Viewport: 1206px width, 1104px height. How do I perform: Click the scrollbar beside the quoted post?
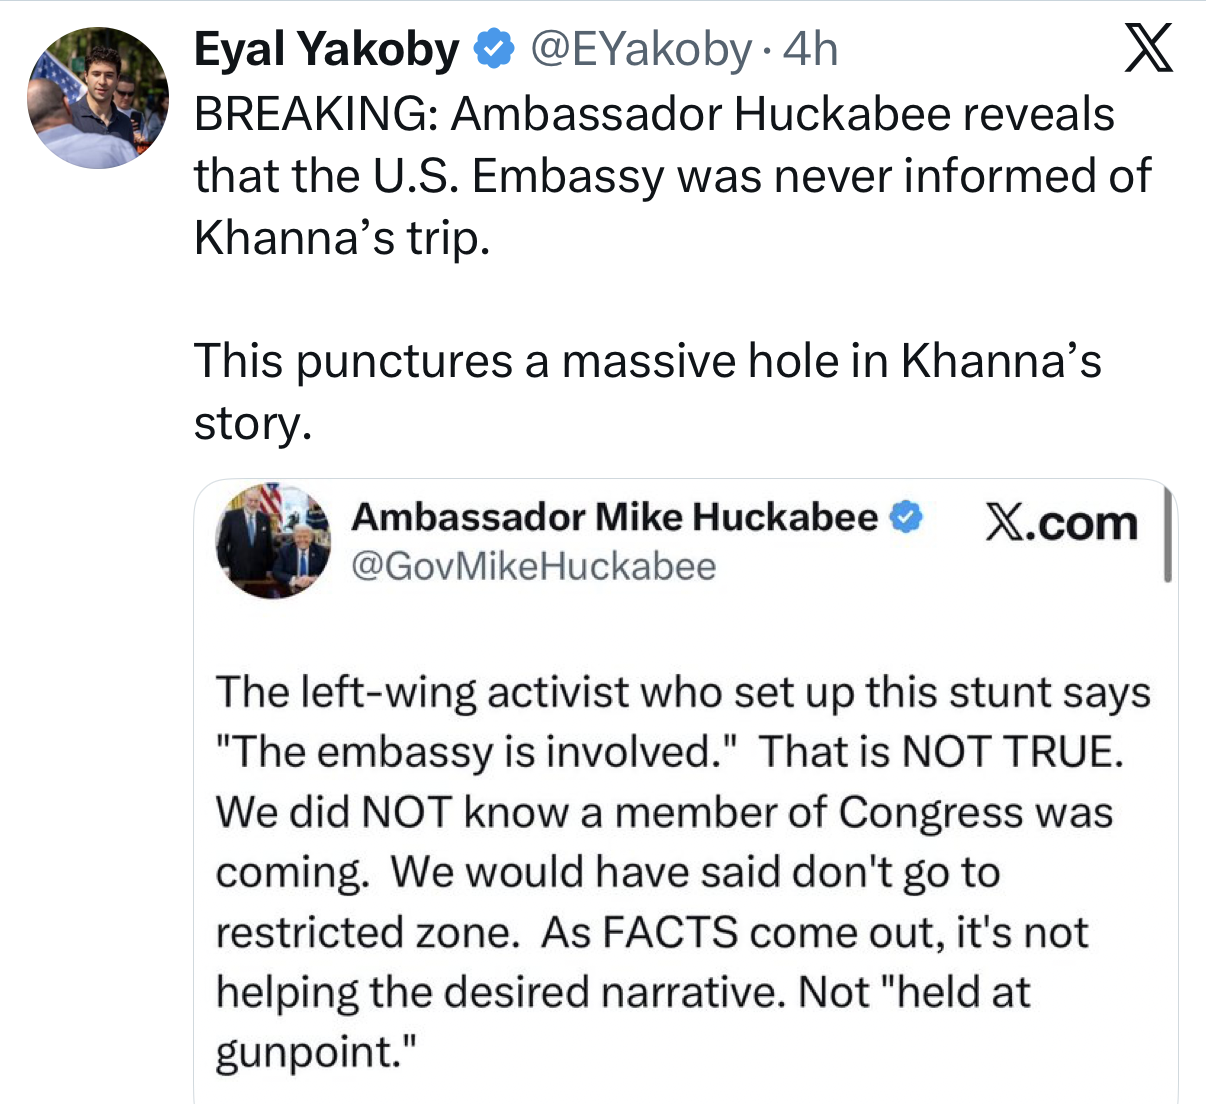pyautogui.click(x=1167, y=533)
